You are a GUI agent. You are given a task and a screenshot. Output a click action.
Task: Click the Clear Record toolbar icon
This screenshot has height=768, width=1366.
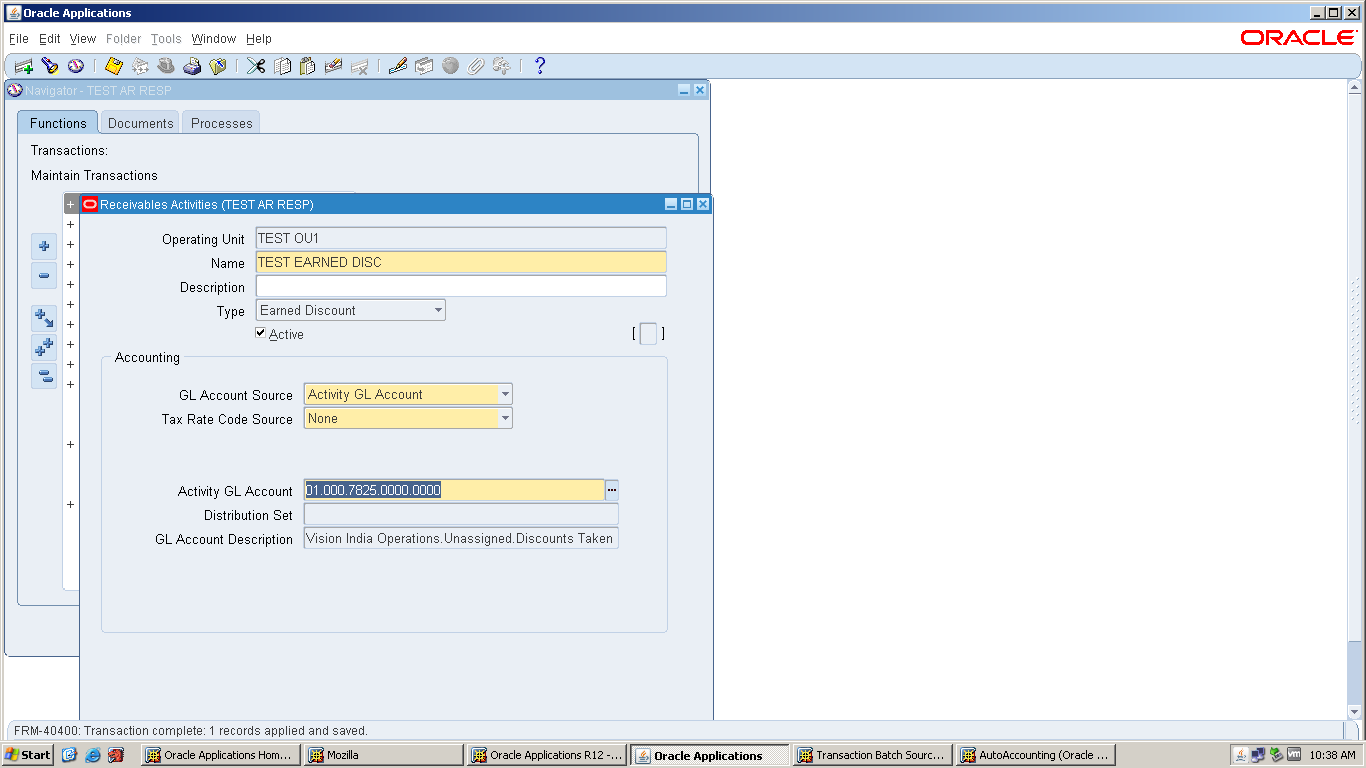334,65
